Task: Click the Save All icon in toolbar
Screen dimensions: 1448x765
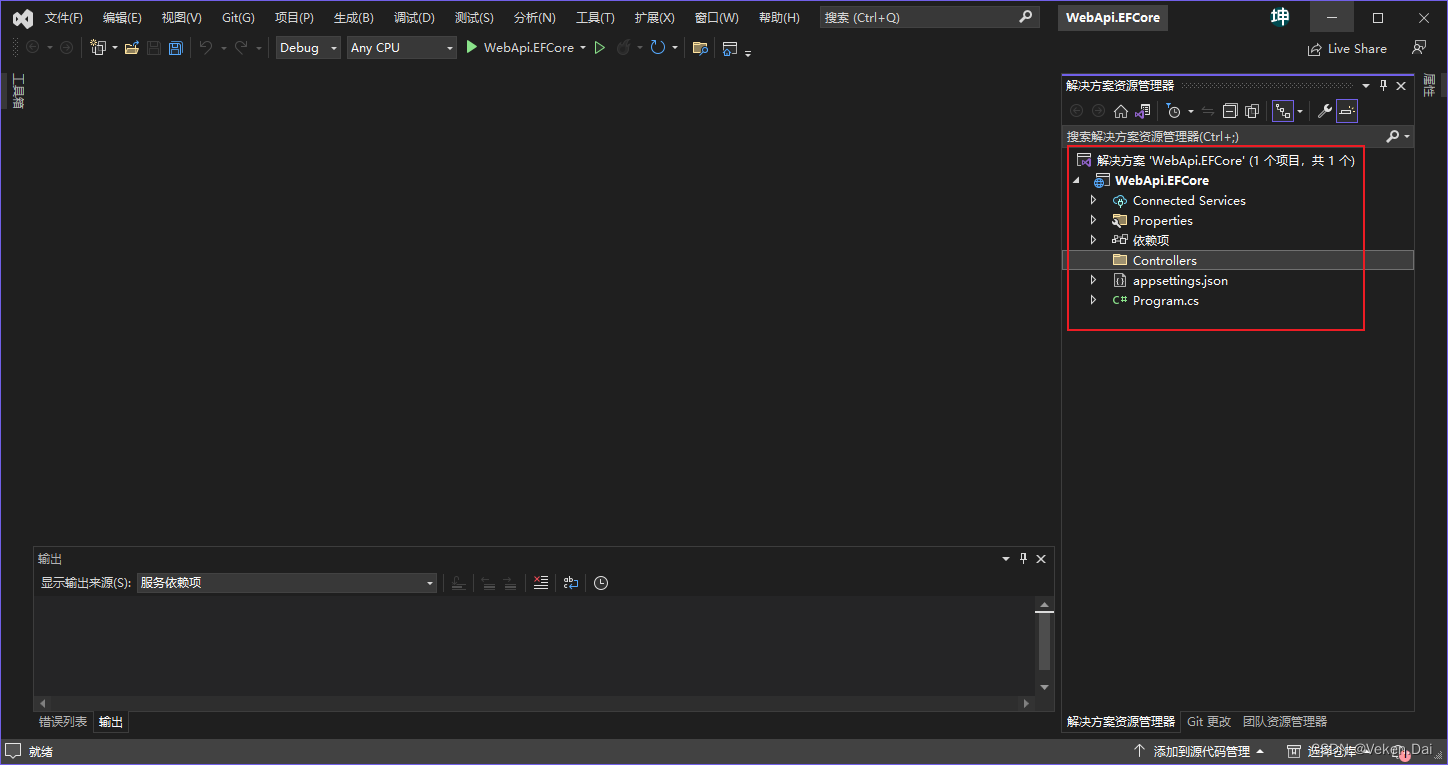Action: pyautogui.click(x=176, y=47)
